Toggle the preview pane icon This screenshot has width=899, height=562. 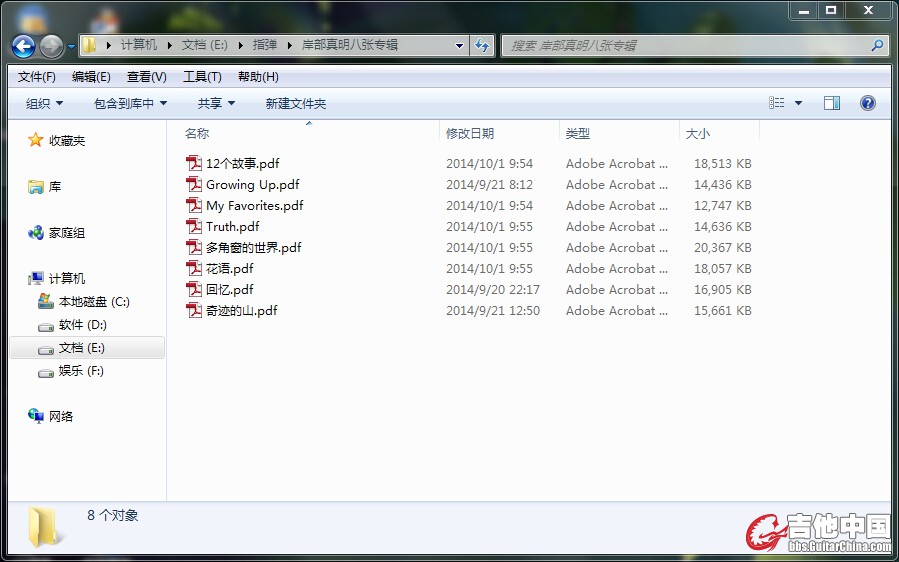coord(831,103)
